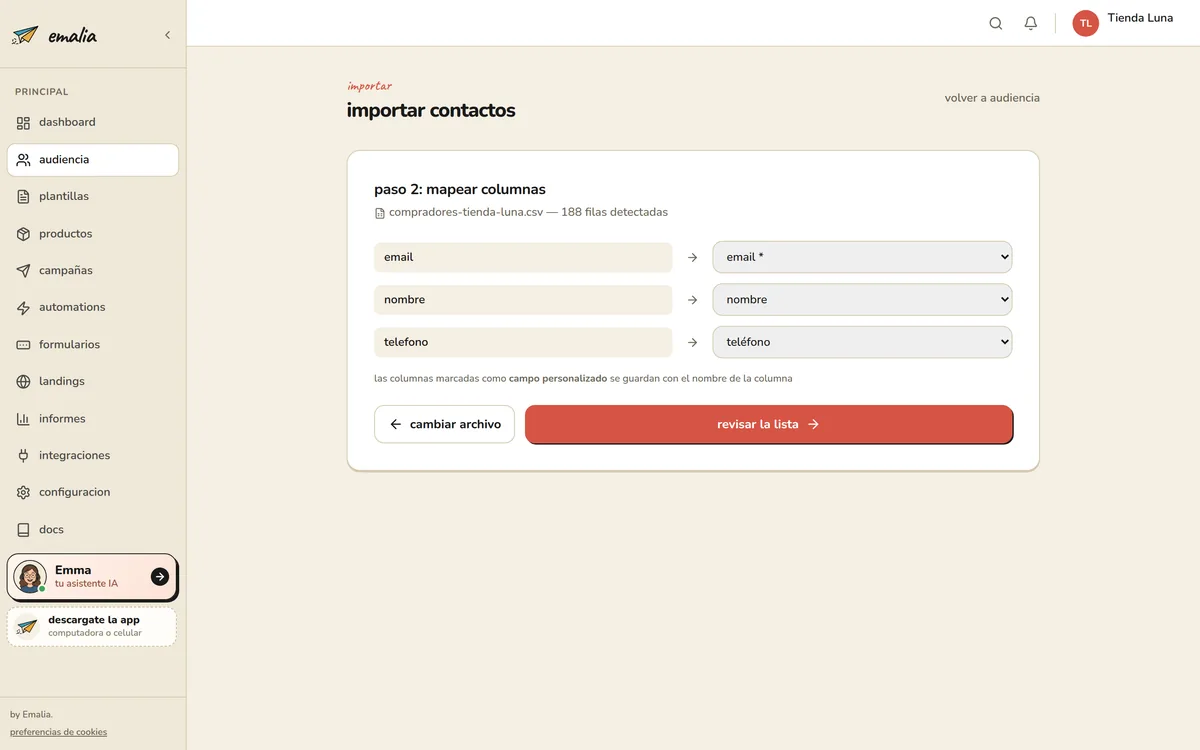Screen dimensions: 1200x750
Task: Open the teléfono mapping dropdown
Action: 862,342
